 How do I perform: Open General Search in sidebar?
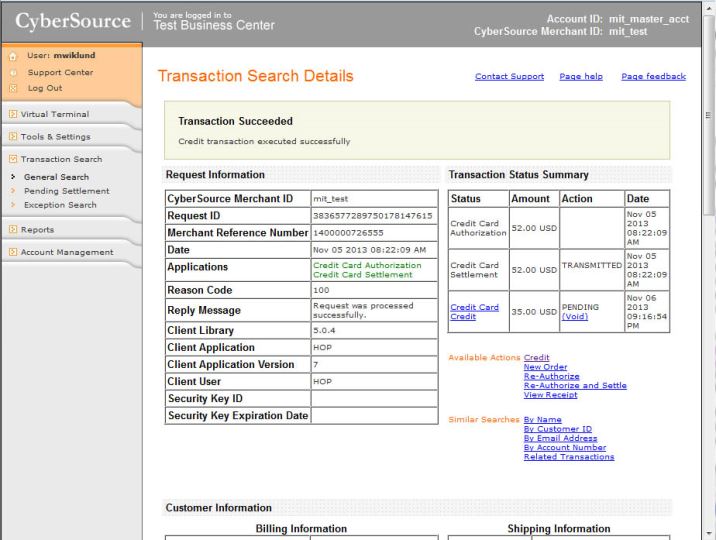(x=56, y=177)
